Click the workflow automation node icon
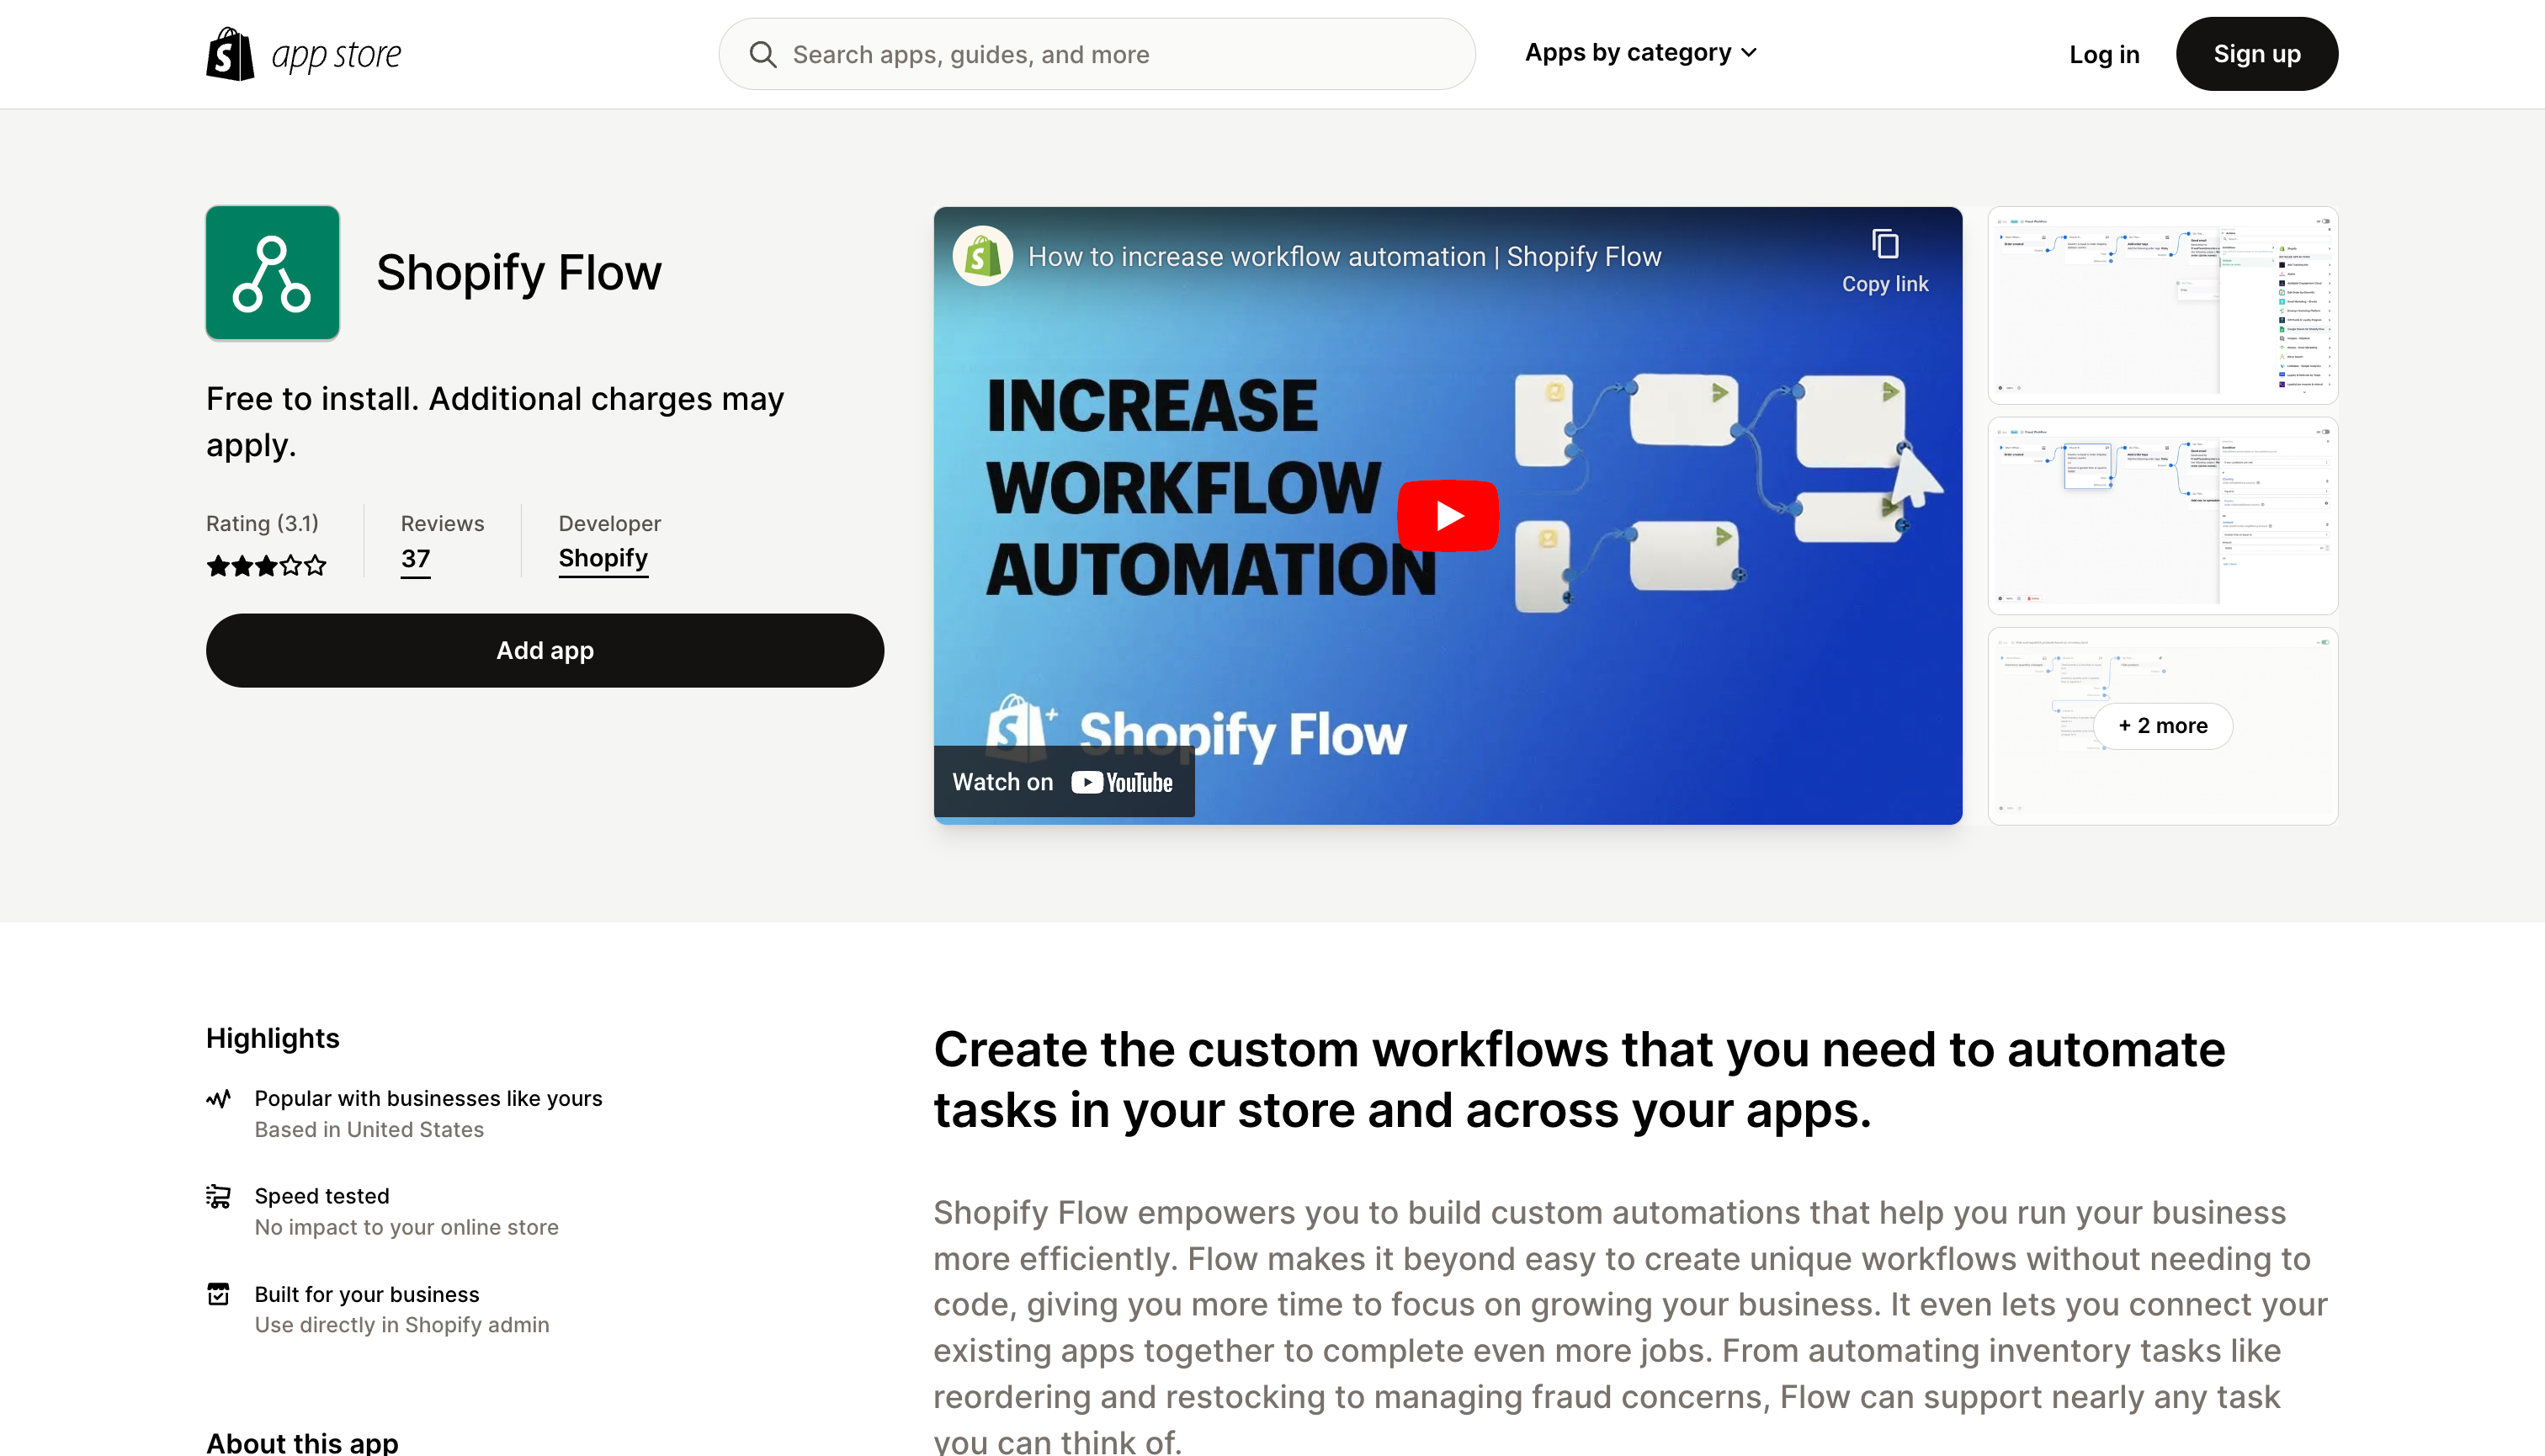Screen dimensions: 2545x1456 [x=271, y=271]
